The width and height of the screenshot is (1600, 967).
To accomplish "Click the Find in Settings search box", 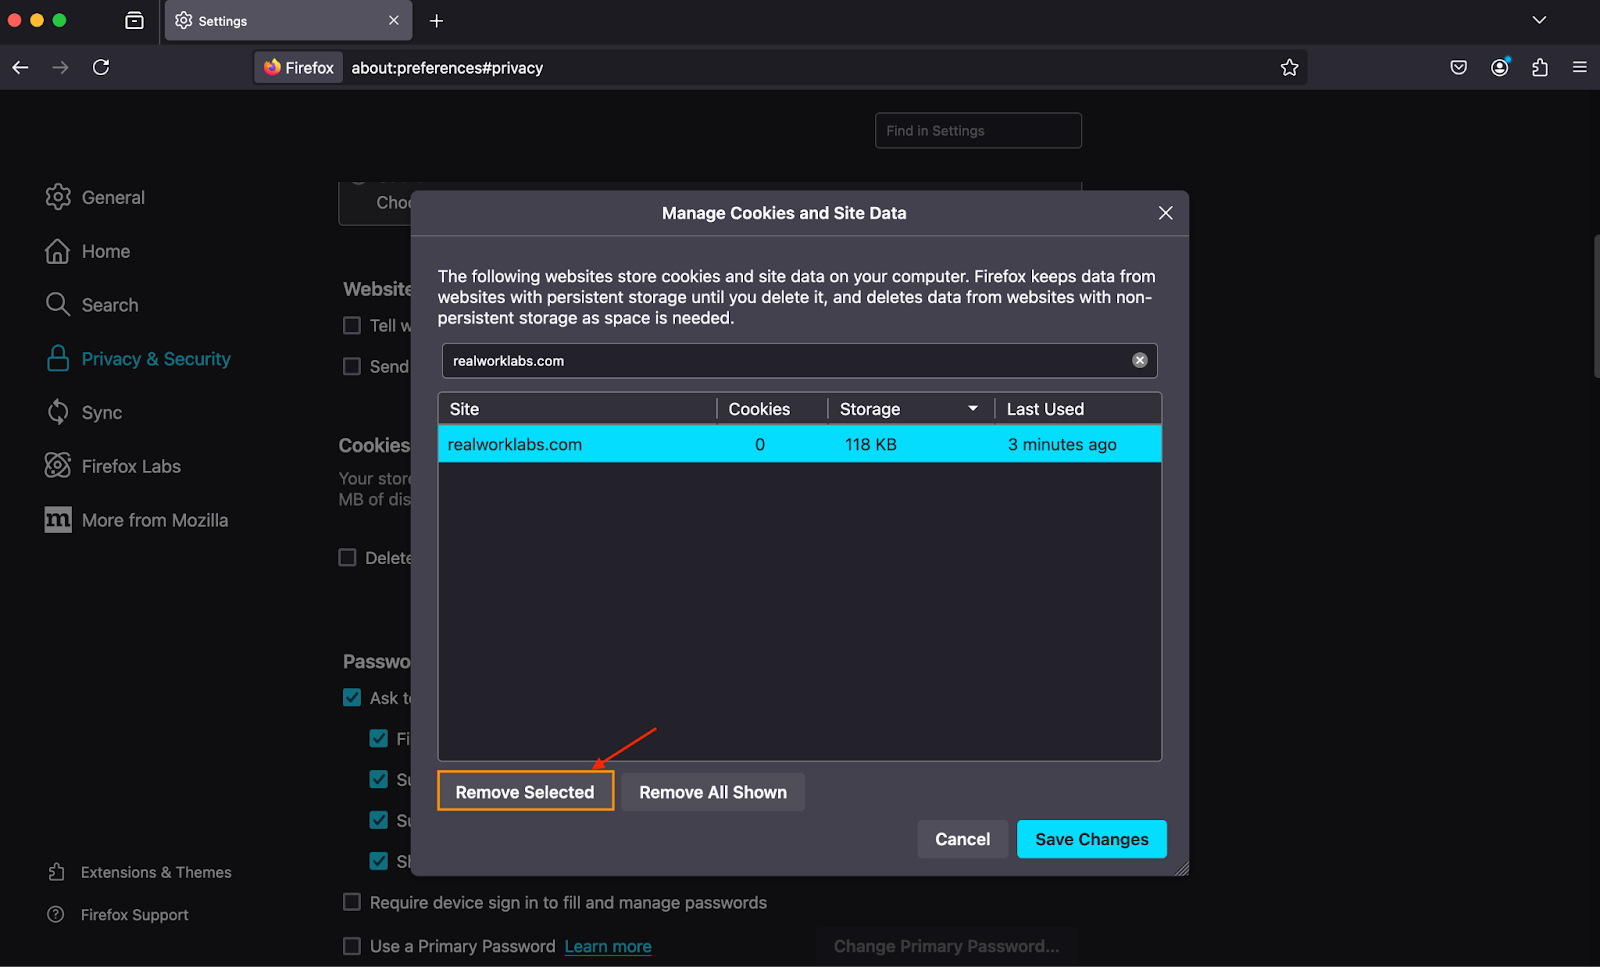I will 978,130.
